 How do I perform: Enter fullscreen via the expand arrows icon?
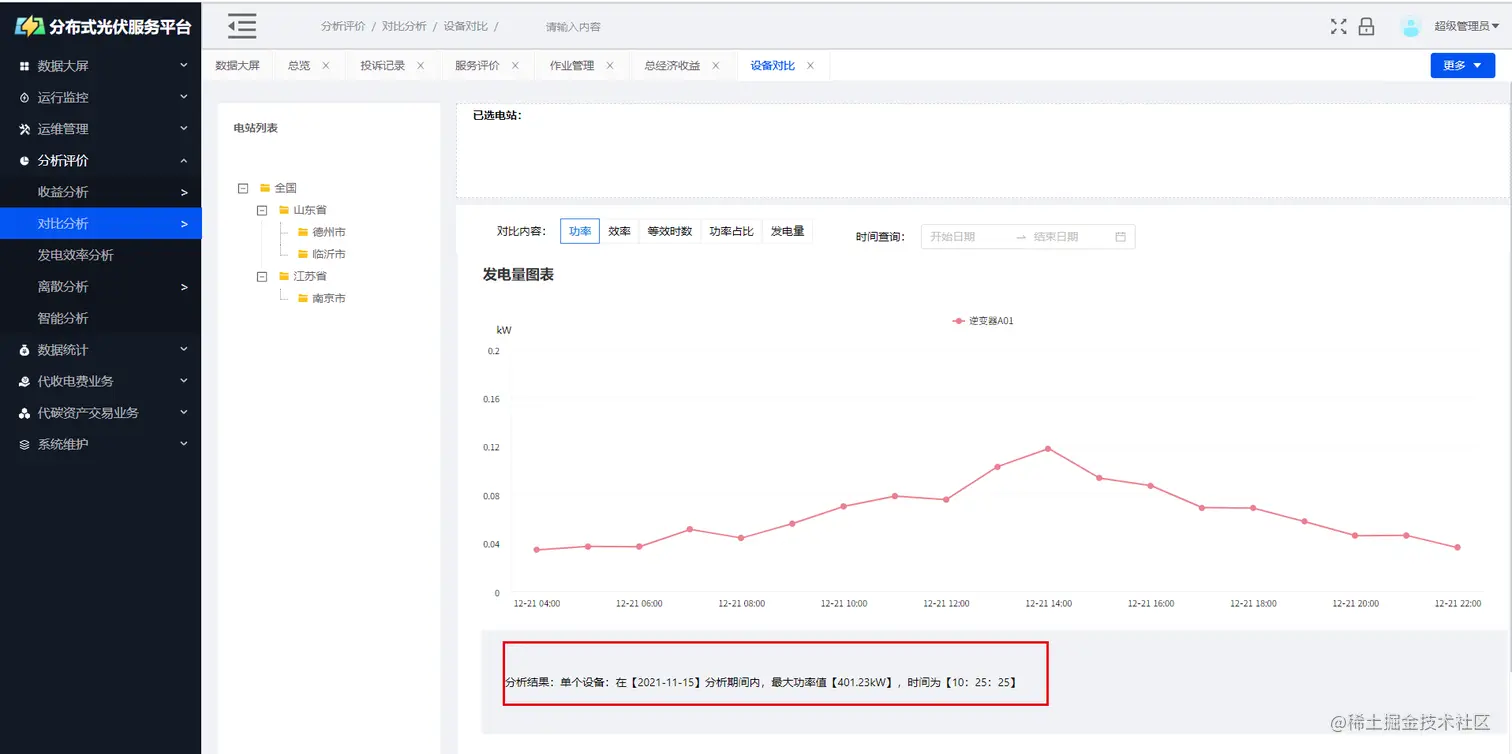tap(1338, 27)
